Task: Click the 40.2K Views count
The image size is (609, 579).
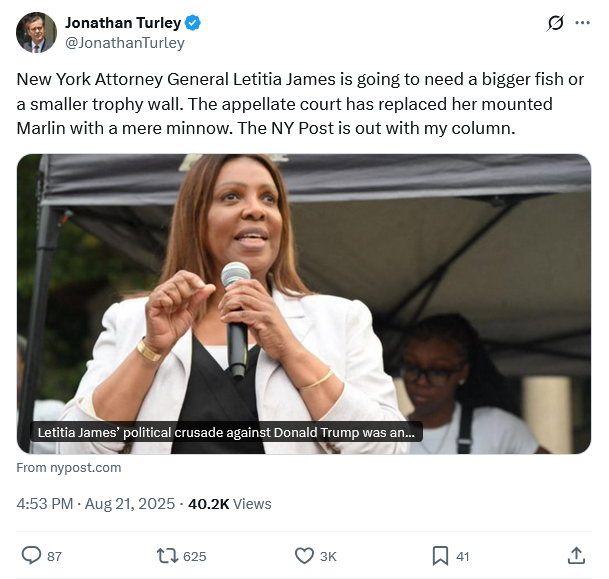Action: [230, 504]
